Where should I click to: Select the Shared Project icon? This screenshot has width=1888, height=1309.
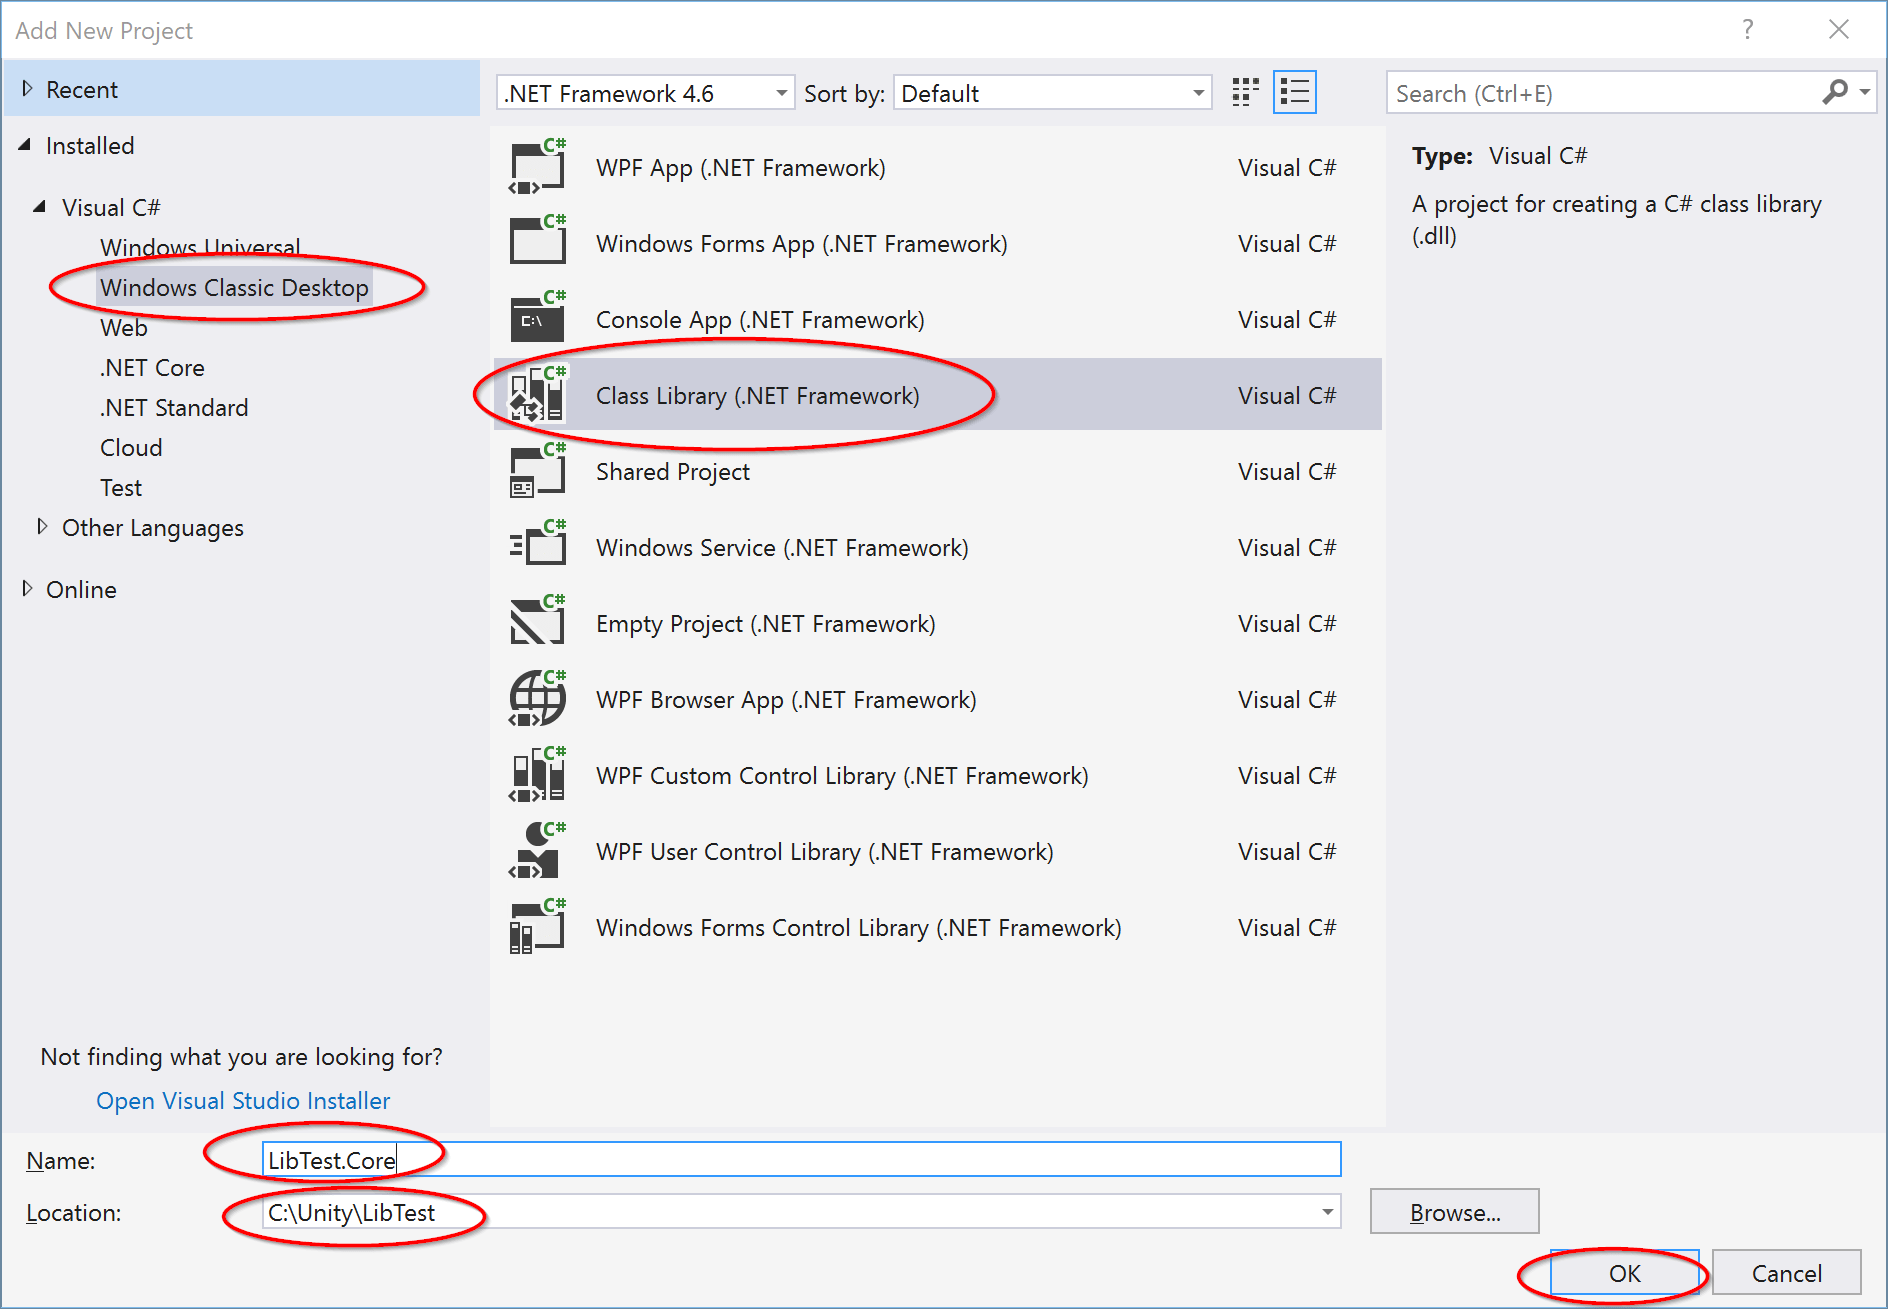coord(538,471)
